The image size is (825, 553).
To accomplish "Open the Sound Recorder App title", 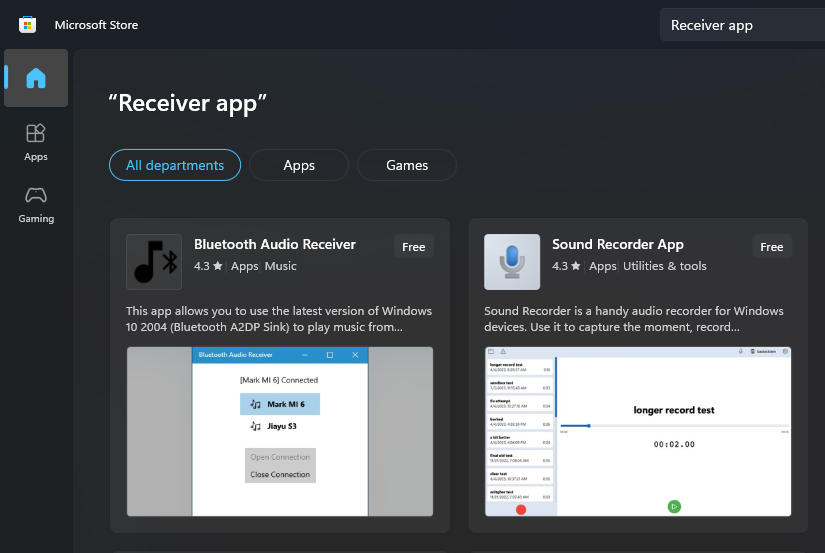I will [618, 244].
